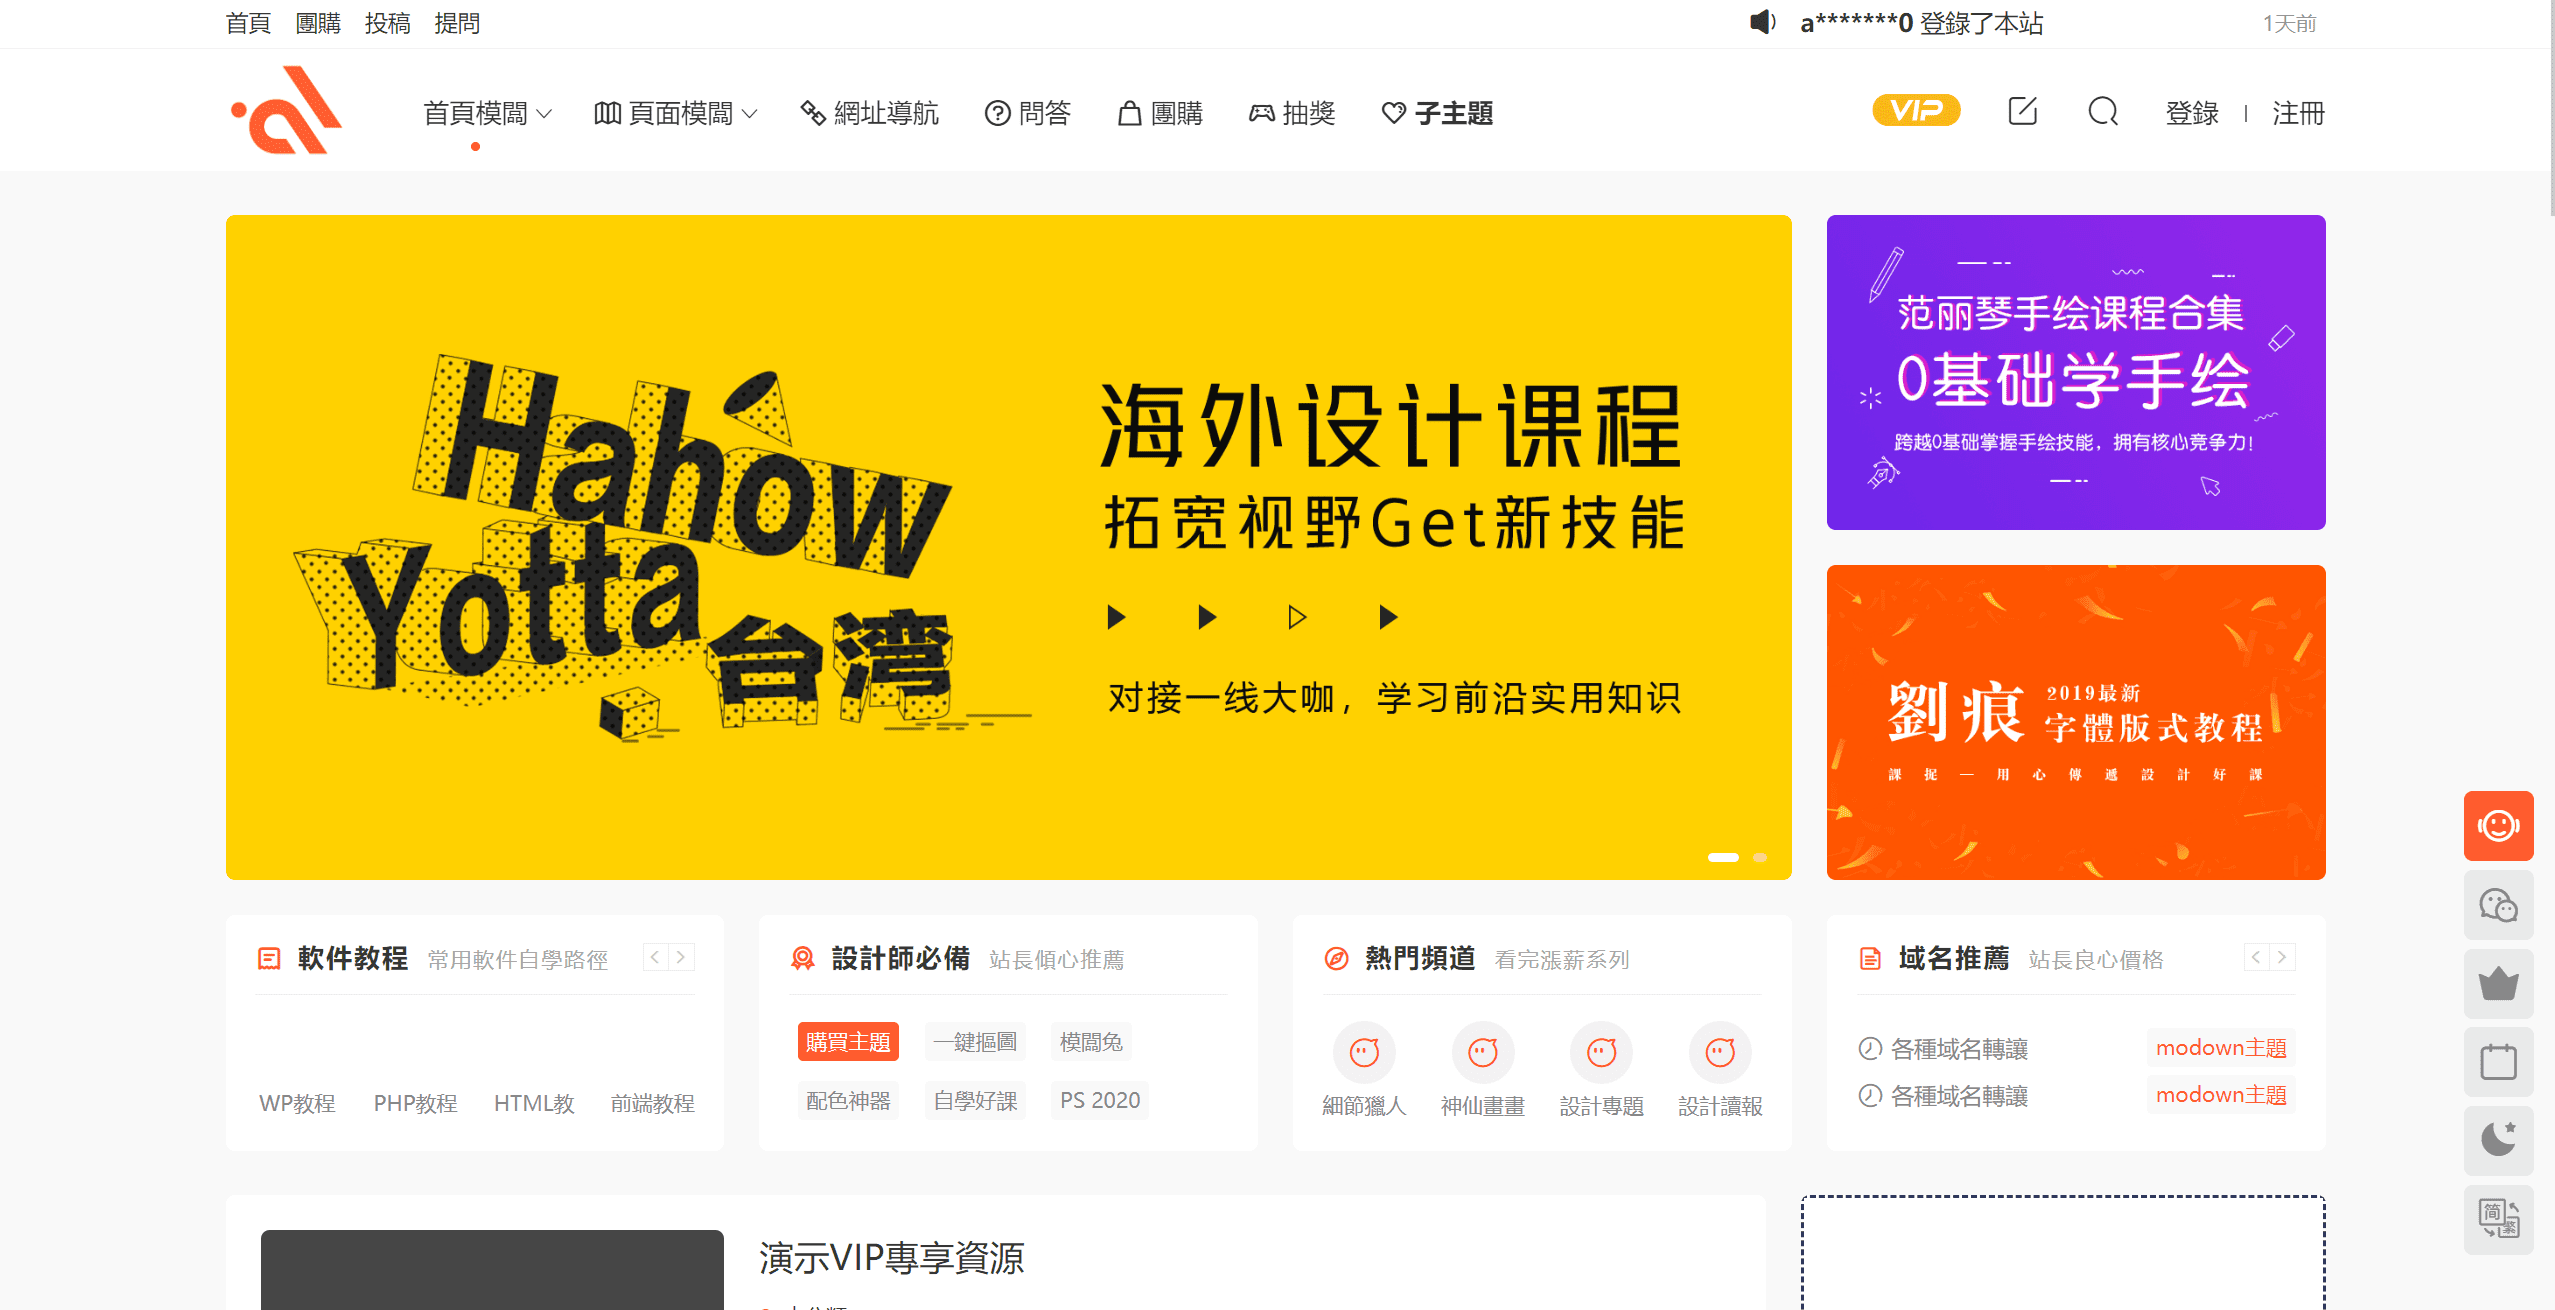Switch simplified/traditional language icon
Image resolution: width=2555 pixels, height=1310 pixels.
click(2498, 1220)
